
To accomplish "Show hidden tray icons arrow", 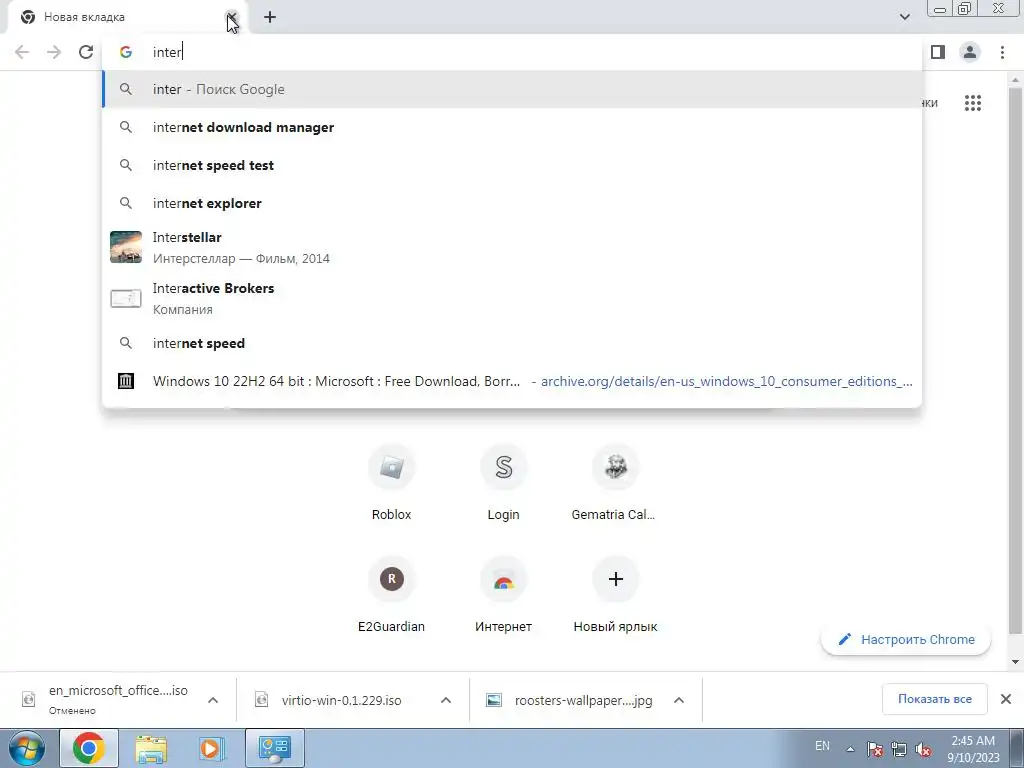I will tap(850, 749).
